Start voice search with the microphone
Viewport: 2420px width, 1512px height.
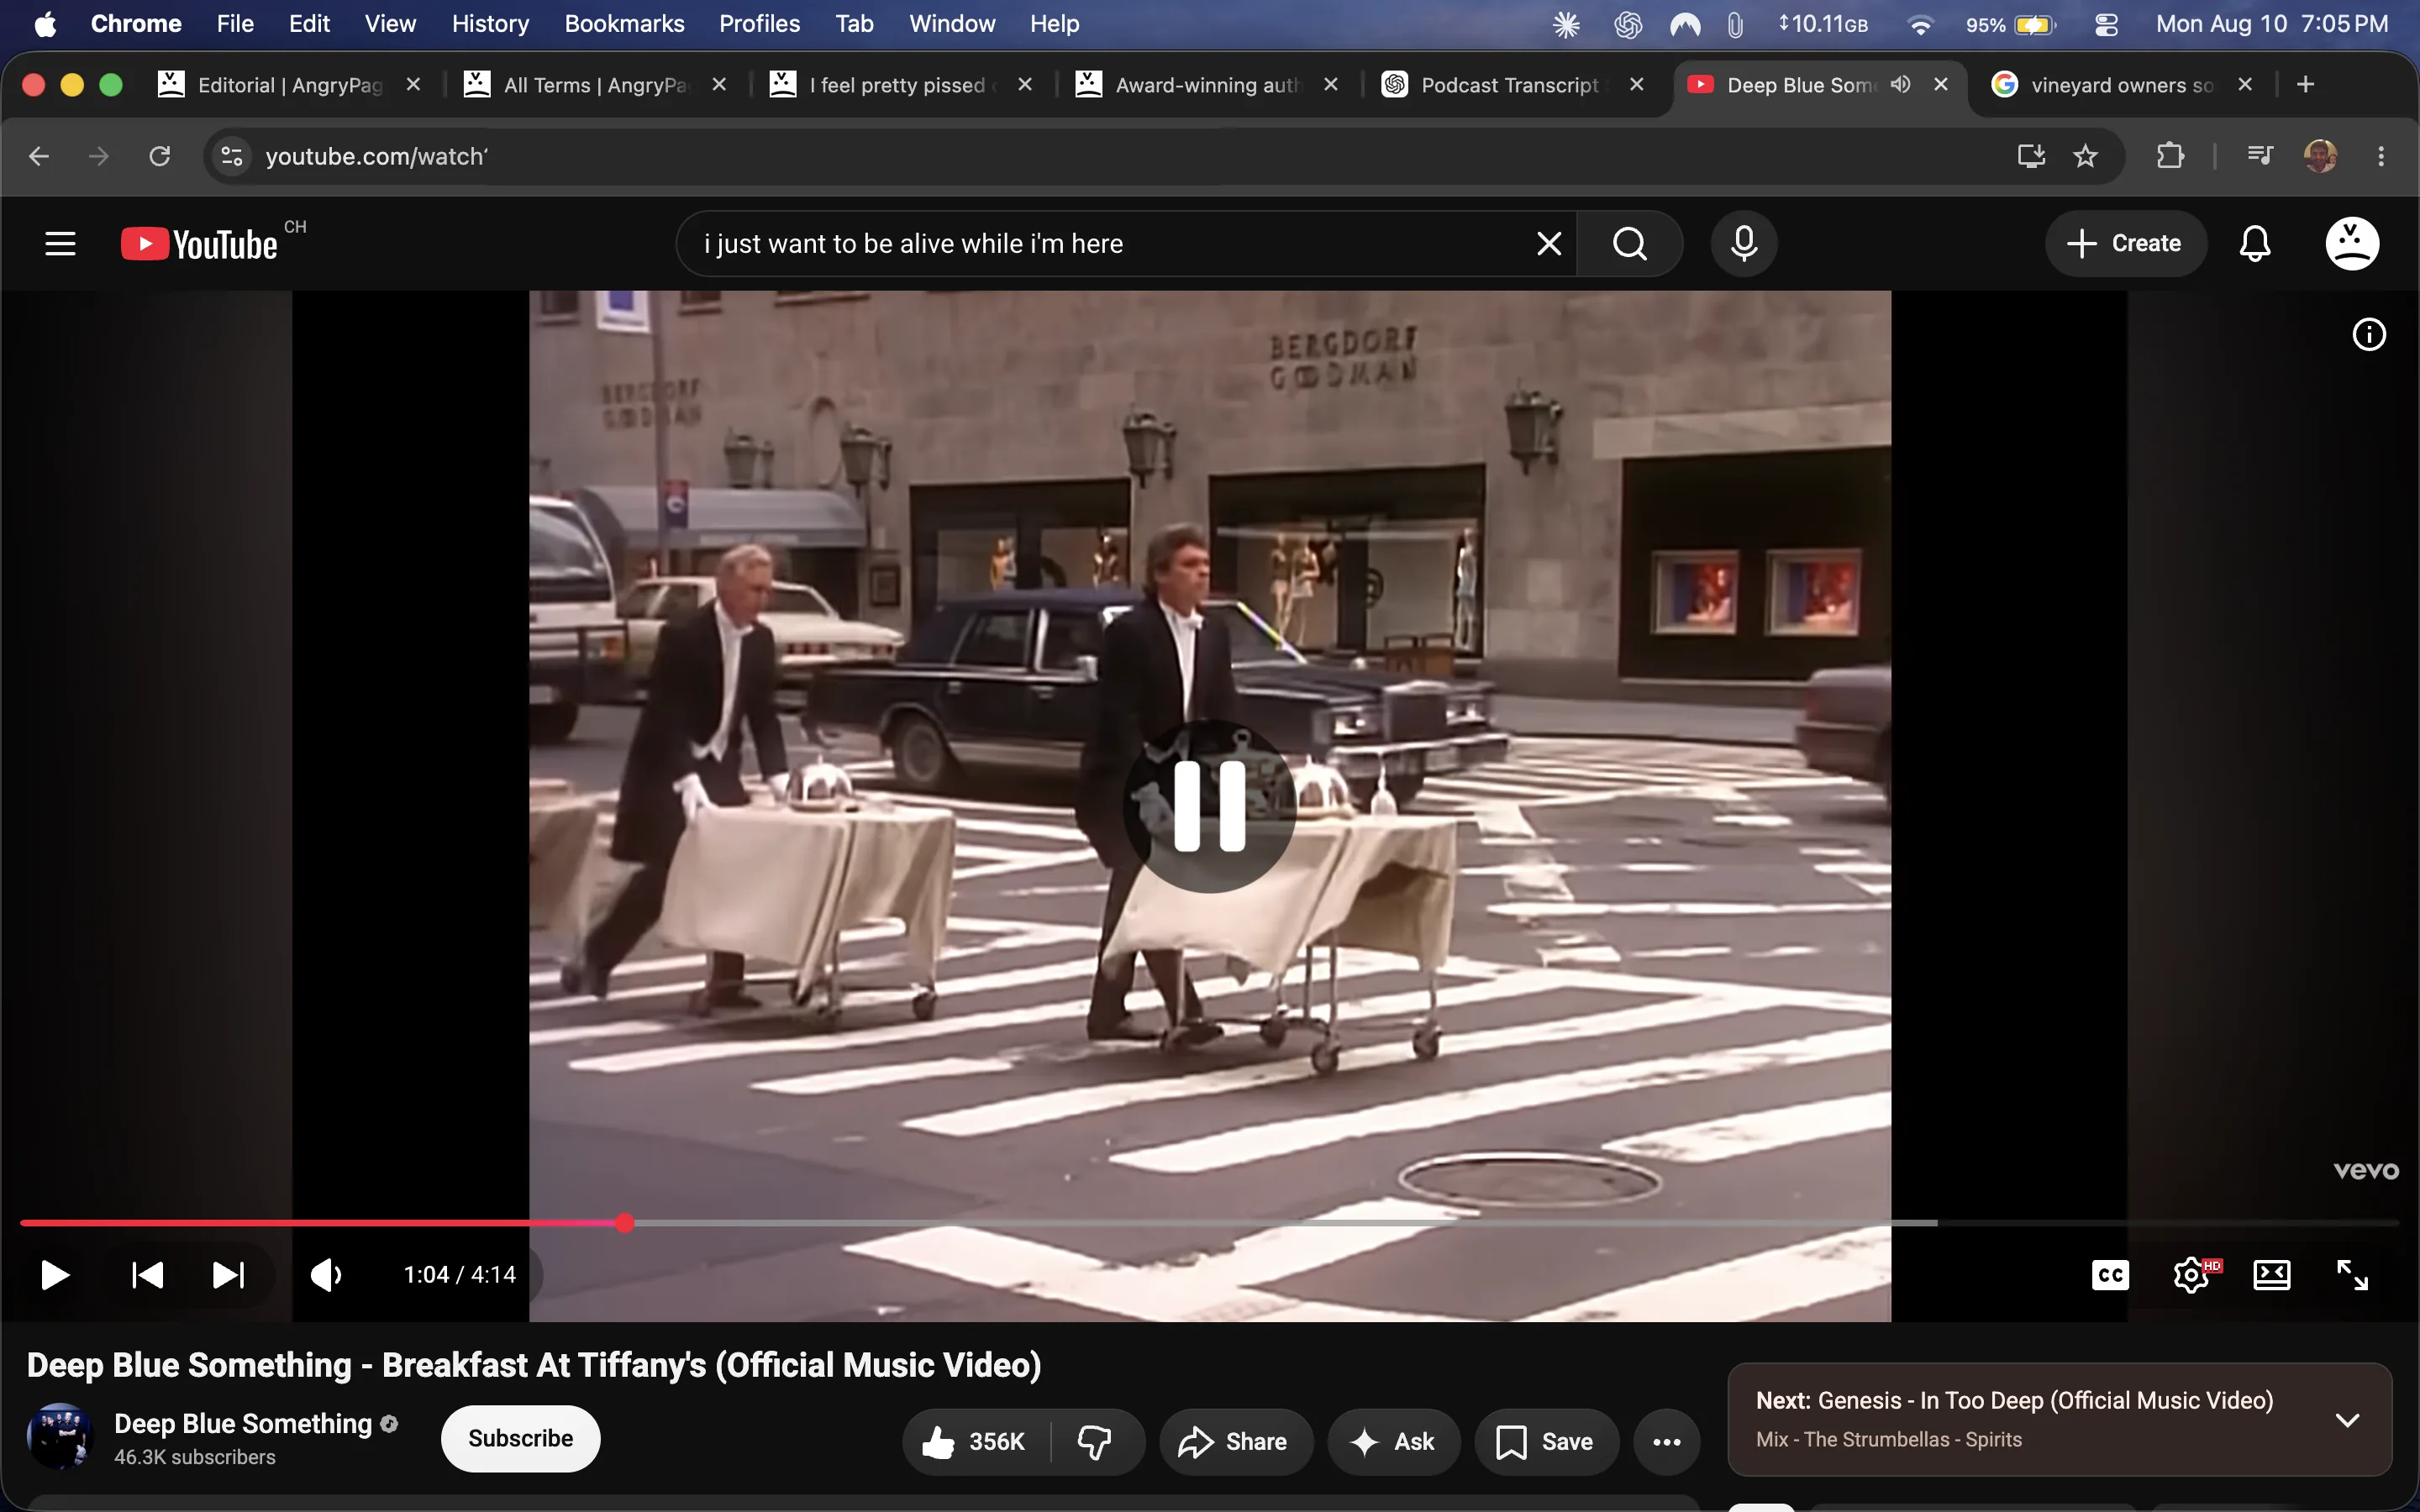(1744, 243)
